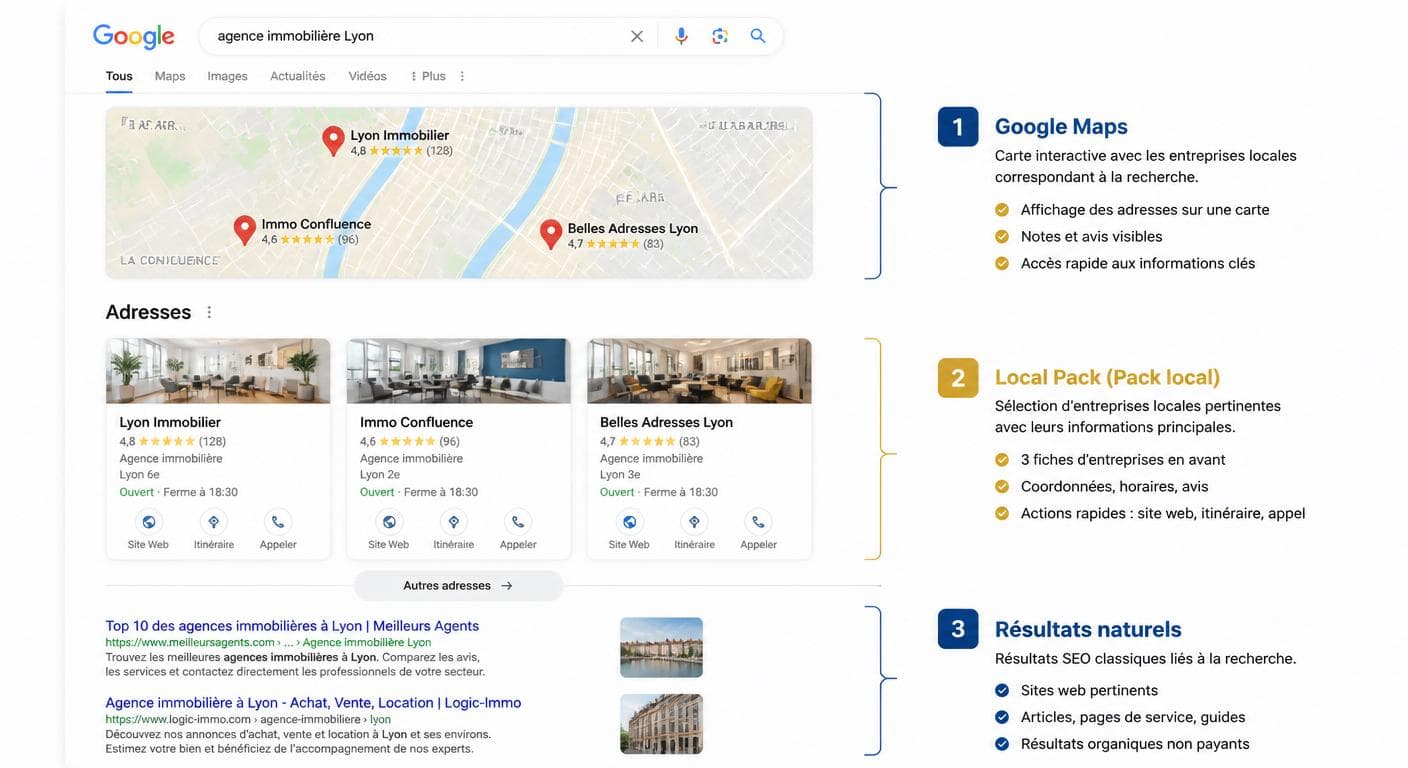Open the Logic-Immo Agence immobilière à Lyon result
1408x768 pixels.
click(313, 703)
